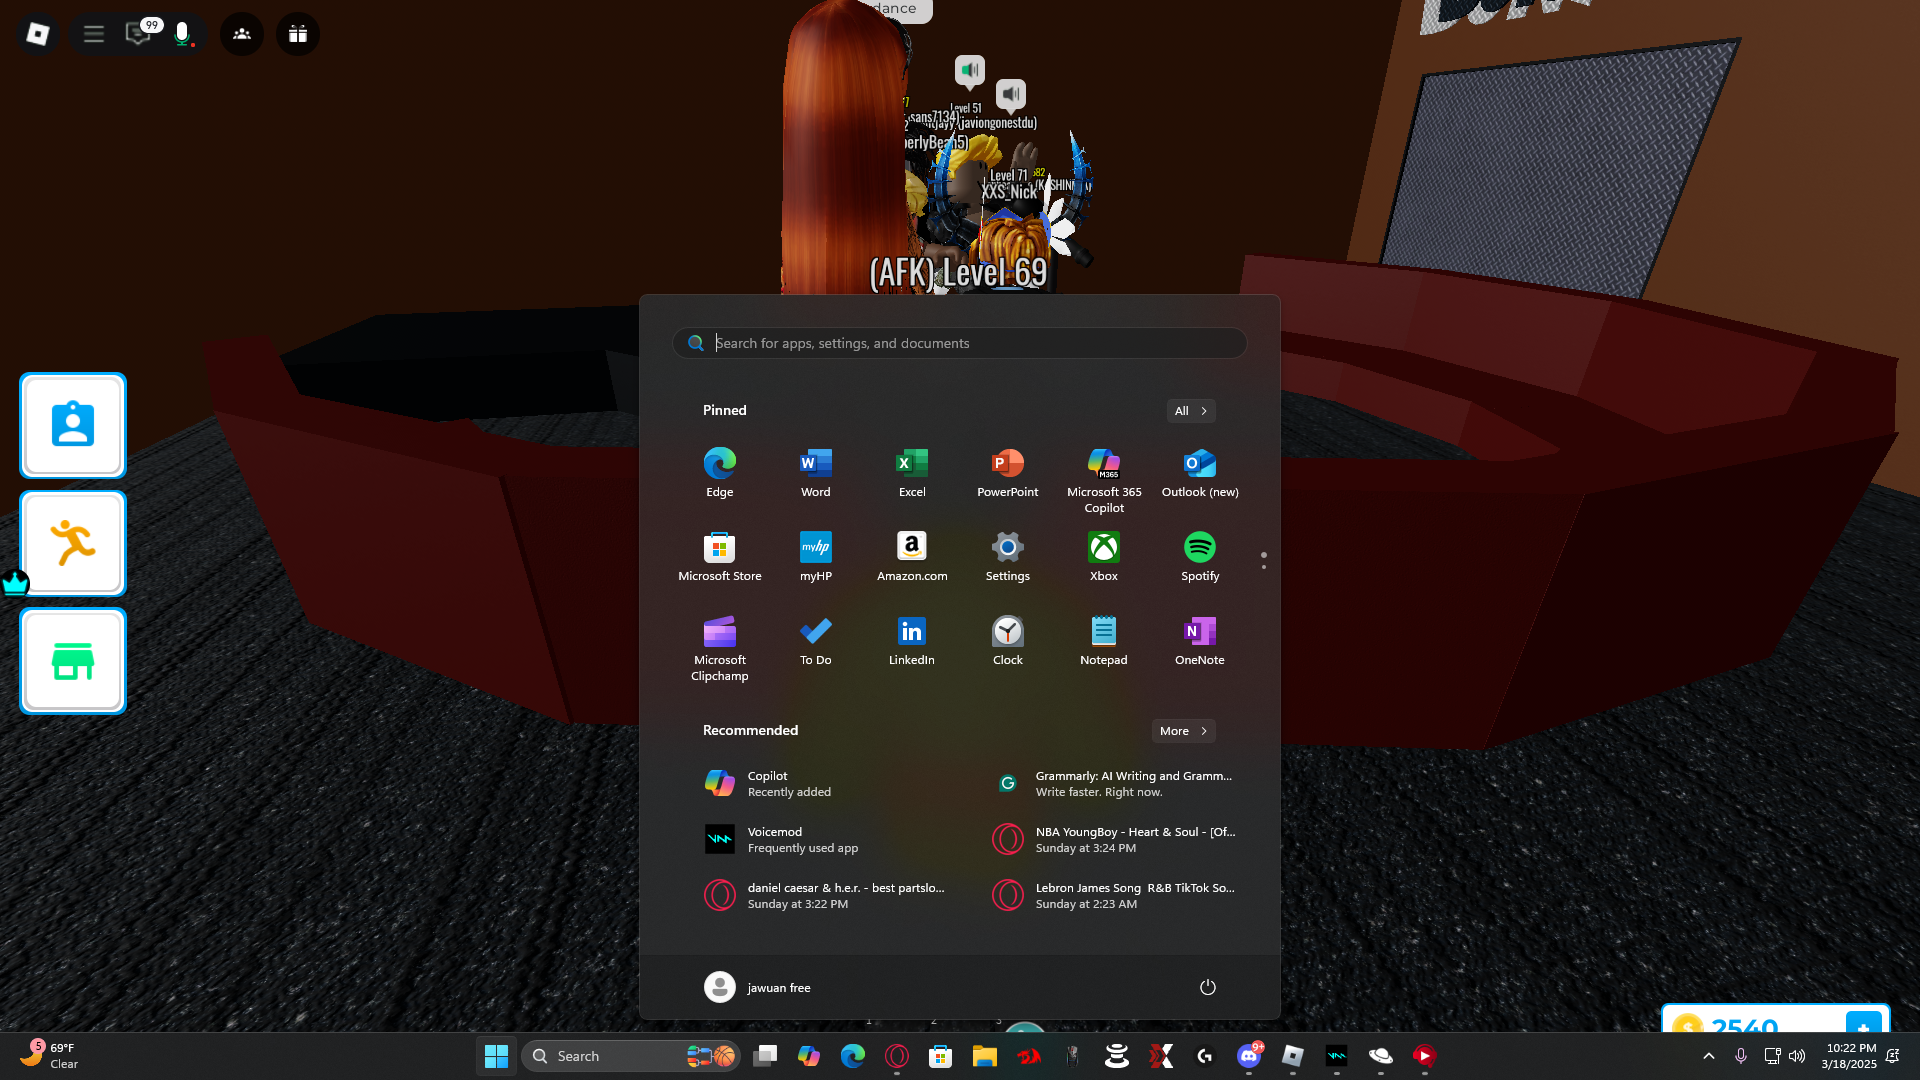
Task: Open the clock showing 10:22 PM
Action: click(1850, 1056)
